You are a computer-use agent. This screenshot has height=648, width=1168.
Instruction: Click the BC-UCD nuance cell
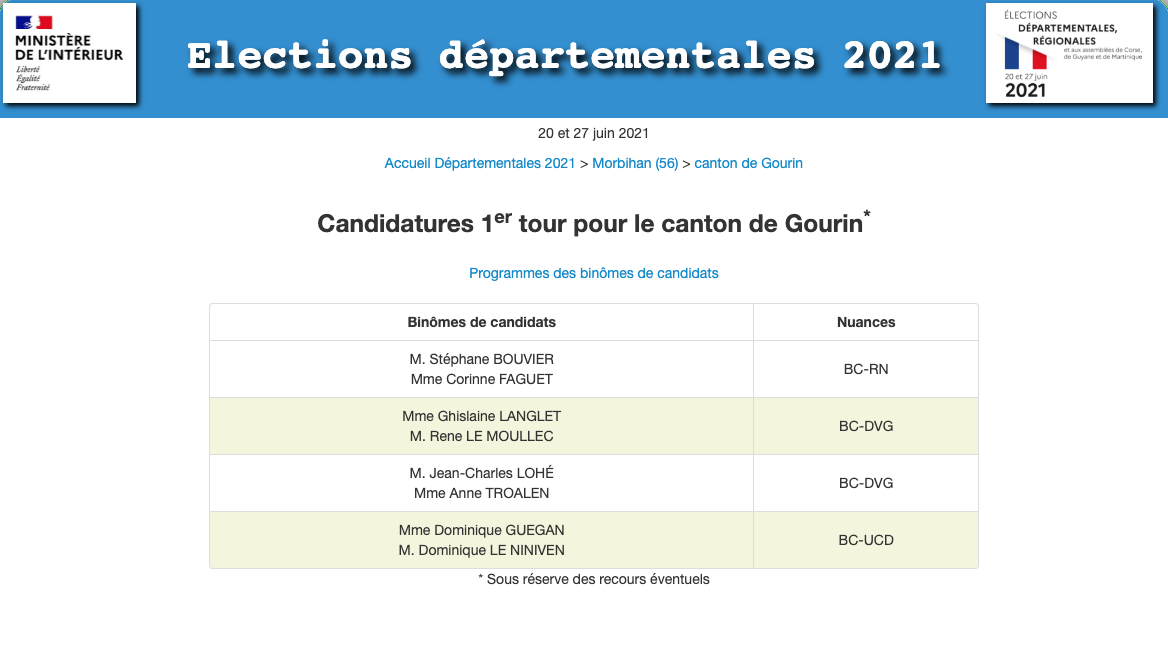(x=866, y=540)
